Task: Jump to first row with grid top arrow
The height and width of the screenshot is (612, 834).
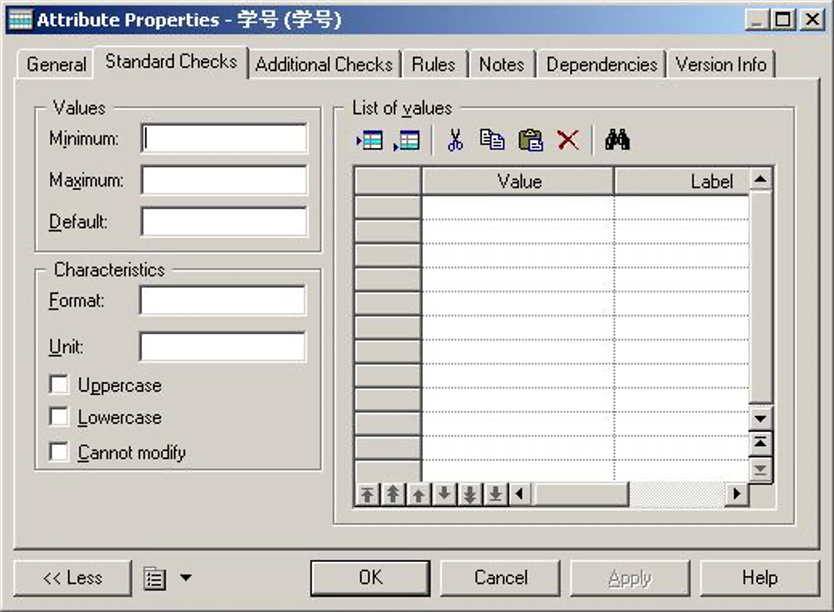Action: click(761, 442)
